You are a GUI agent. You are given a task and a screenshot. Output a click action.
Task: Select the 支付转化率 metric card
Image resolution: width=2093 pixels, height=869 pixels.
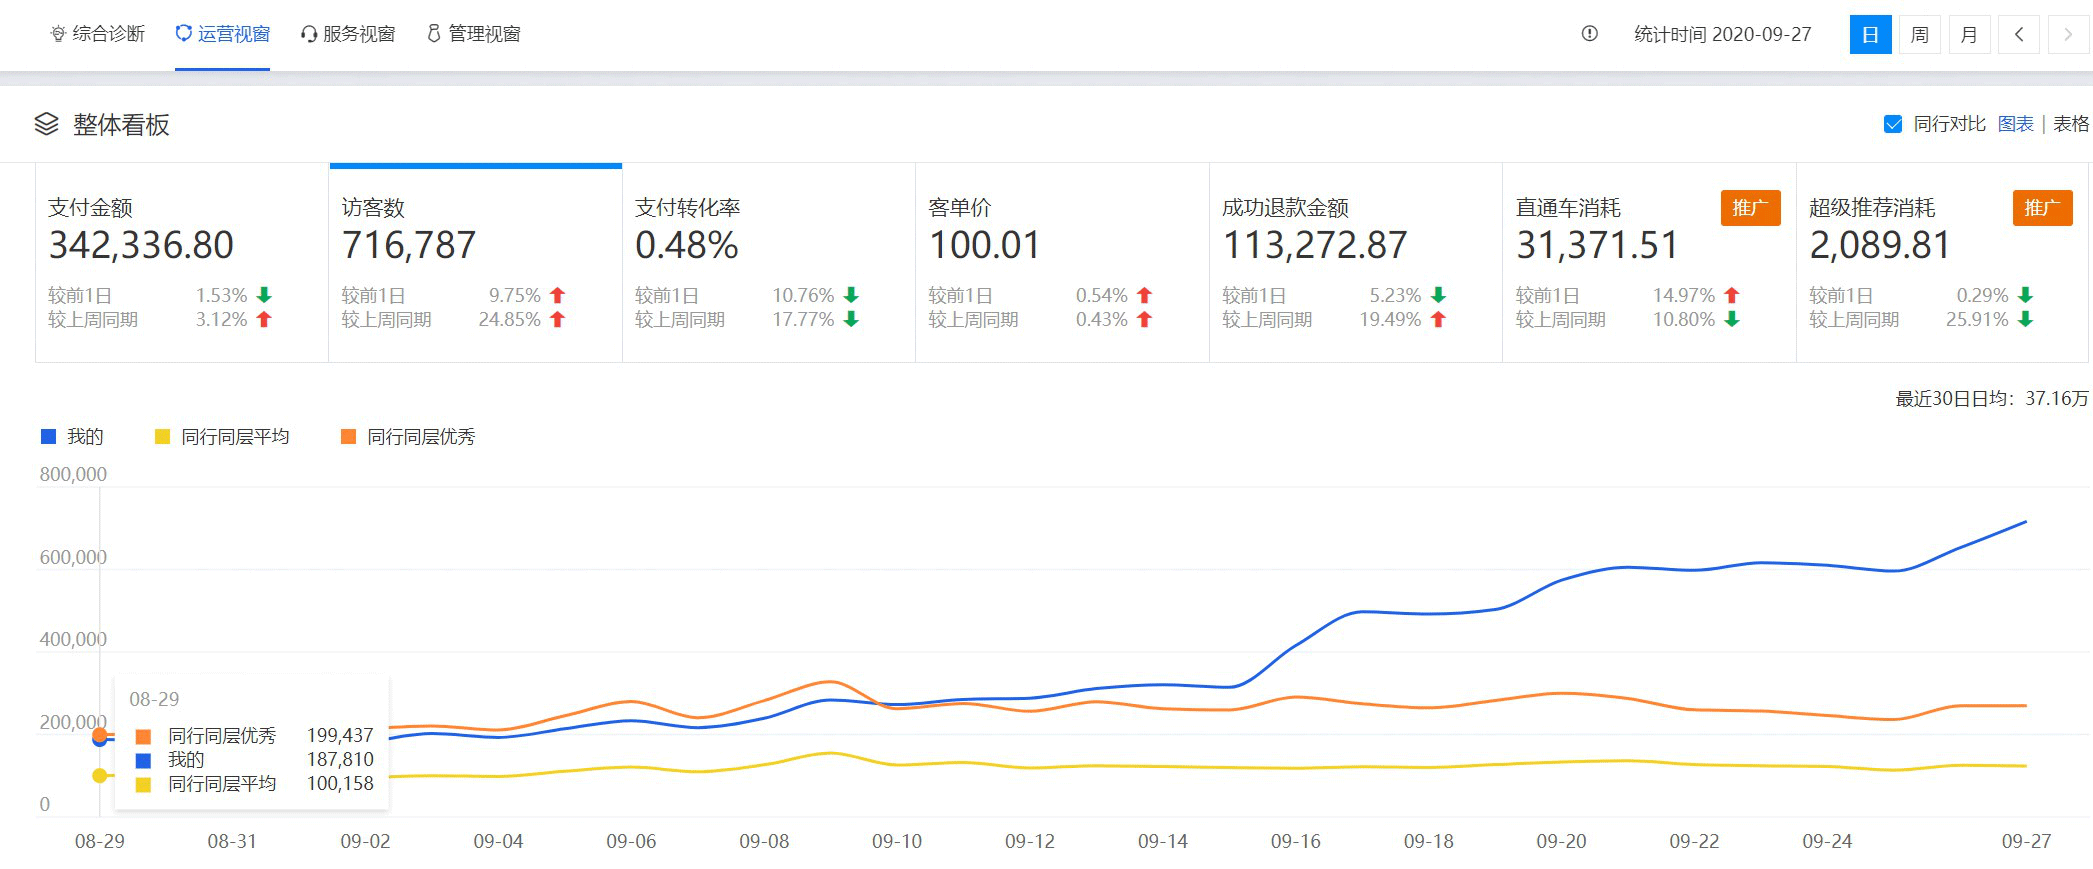coord(768,262)
